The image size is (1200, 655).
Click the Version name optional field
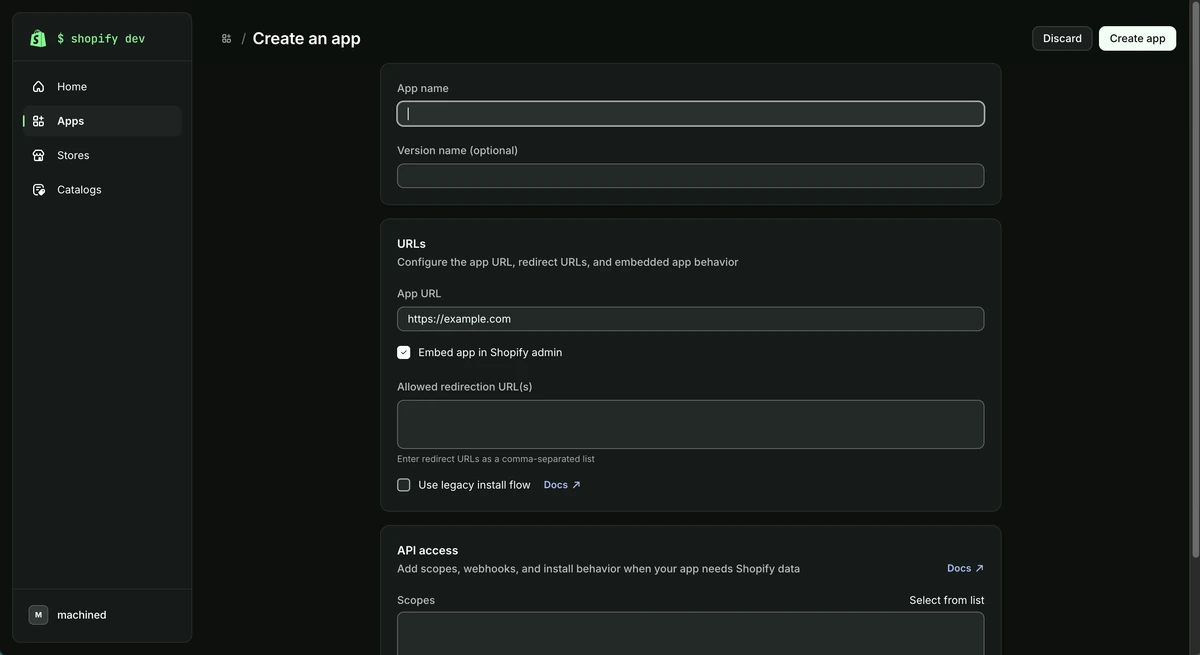(x=690, y=176)
